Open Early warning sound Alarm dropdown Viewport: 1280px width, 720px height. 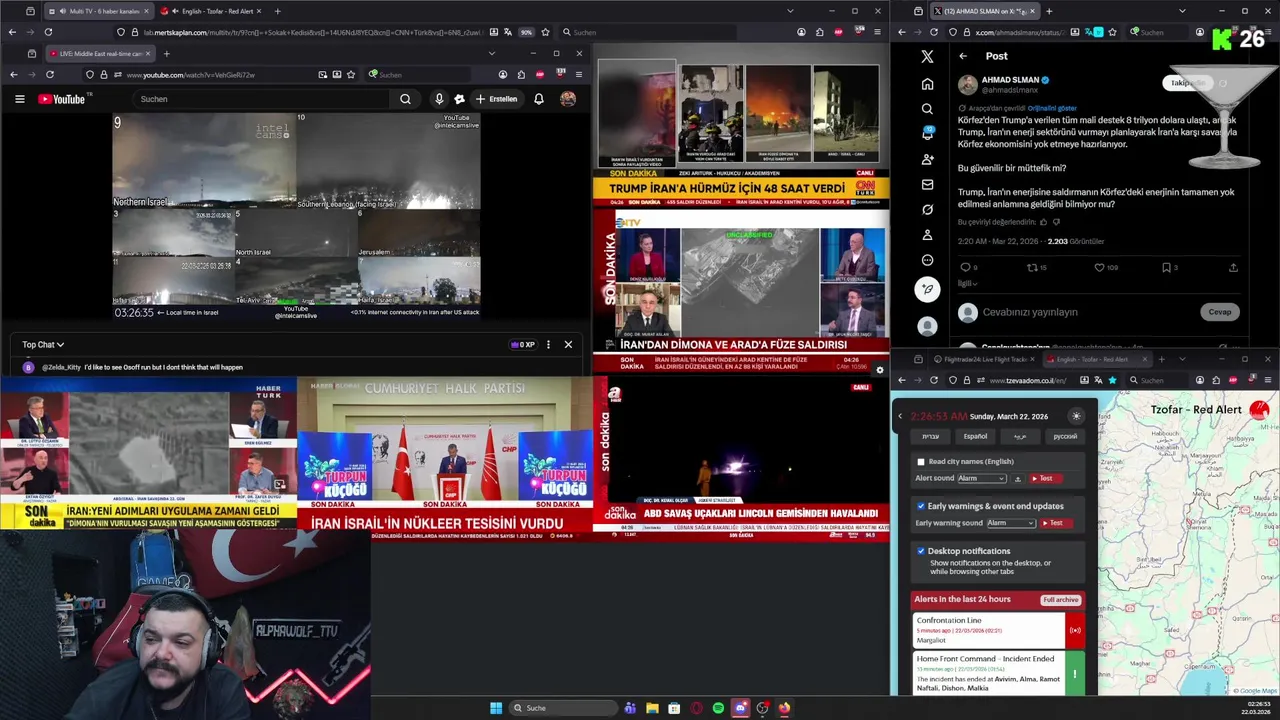[x=1010, y=523]
